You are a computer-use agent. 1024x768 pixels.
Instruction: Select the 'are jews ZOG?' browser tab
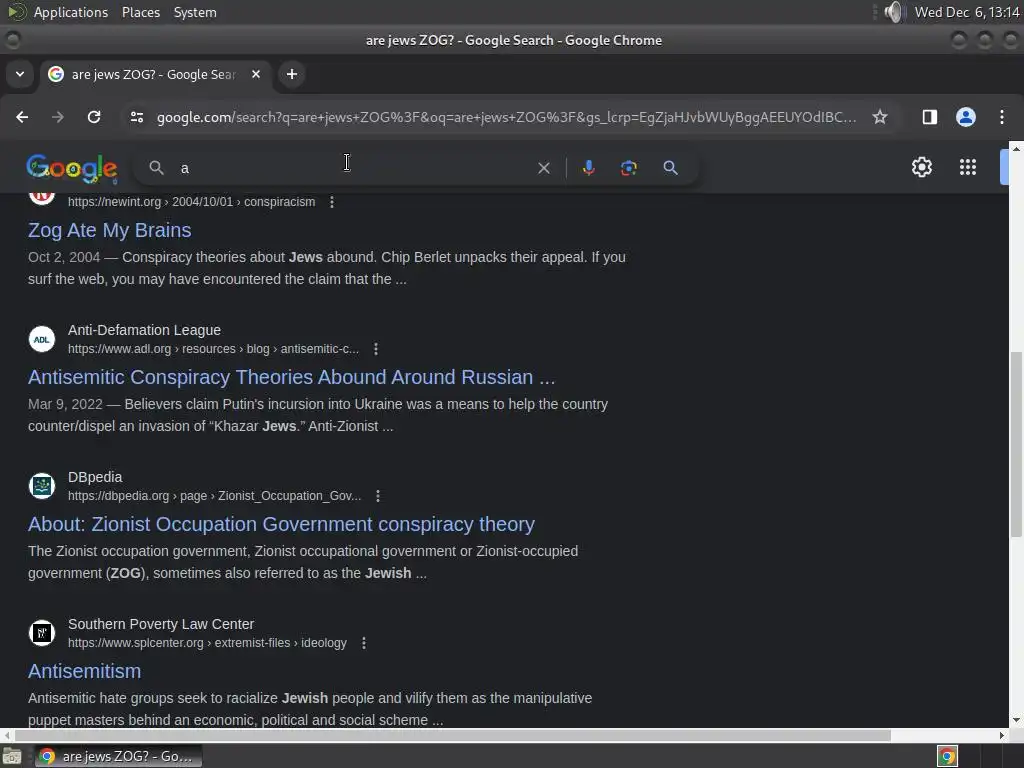tap(155, 74)
